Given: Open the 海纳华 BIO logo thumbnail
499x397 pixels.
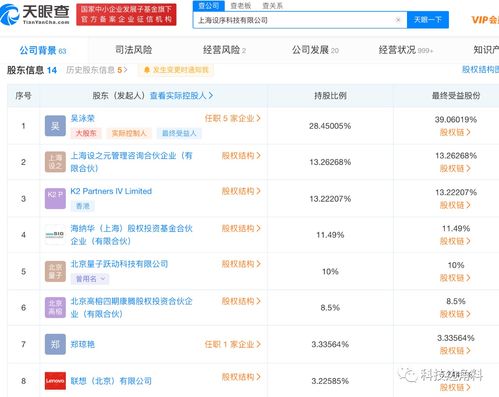Looking at the screenshot, I should click(x=55, y=235).
